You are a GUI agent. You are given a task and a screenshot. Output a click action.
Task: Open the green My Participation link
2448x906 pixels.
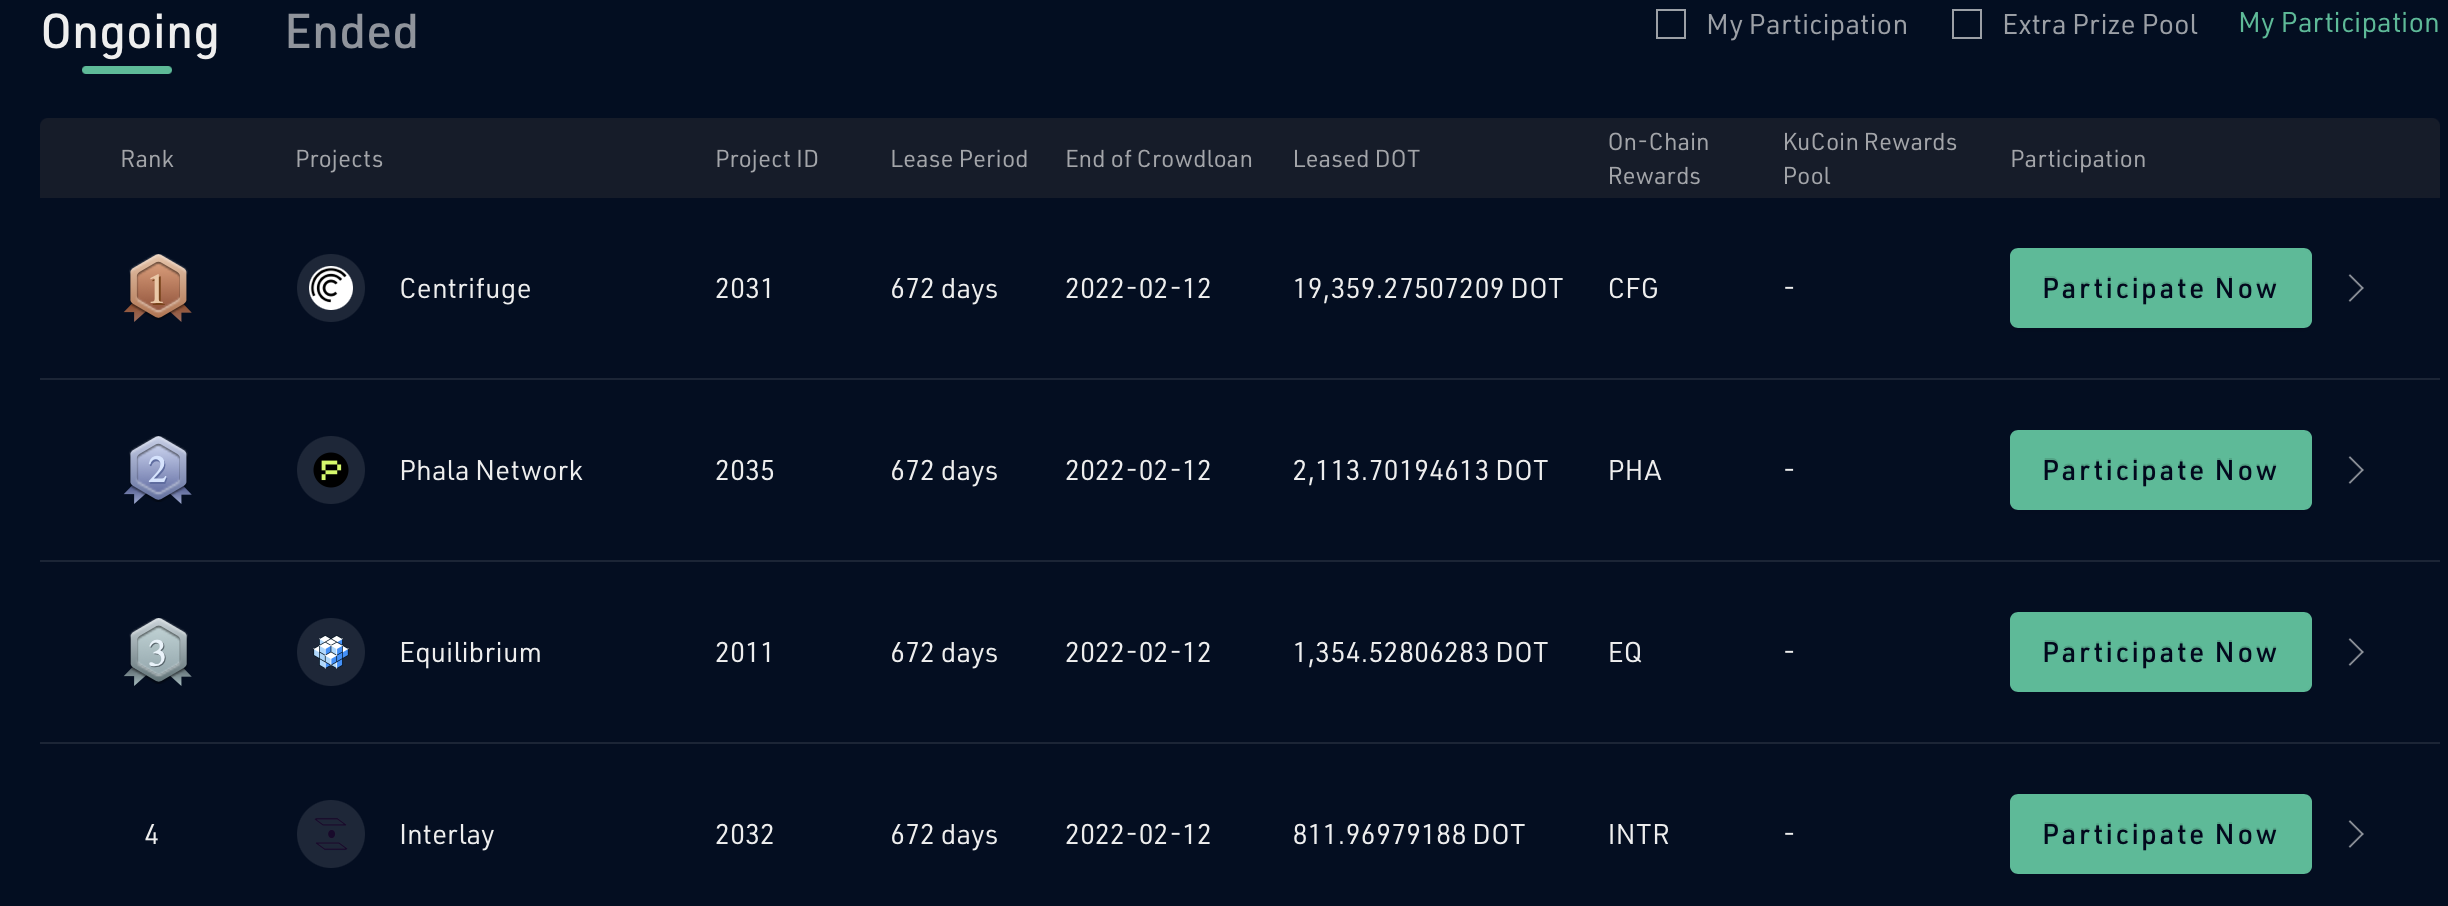(2339, 23)
